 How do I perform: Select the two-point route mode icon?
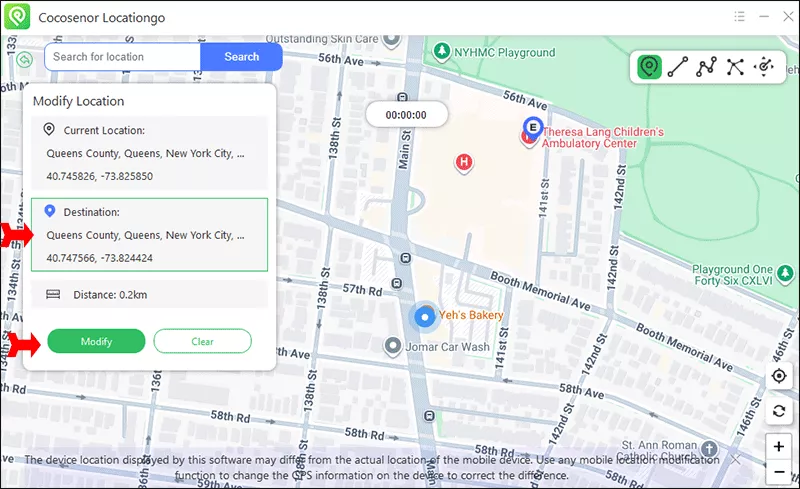[678, 67]
